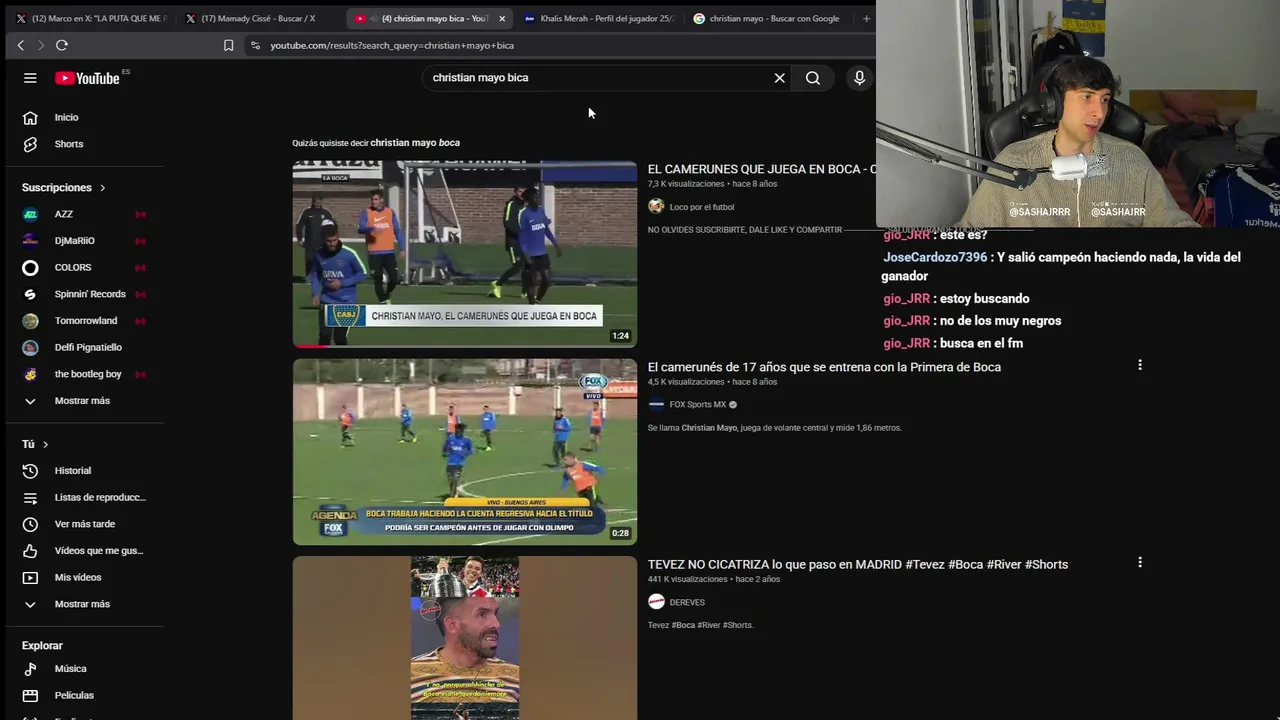The height and width of the screenshot is (720, 1280).
Task: Clear the search box with X
Action: point(780,78)
